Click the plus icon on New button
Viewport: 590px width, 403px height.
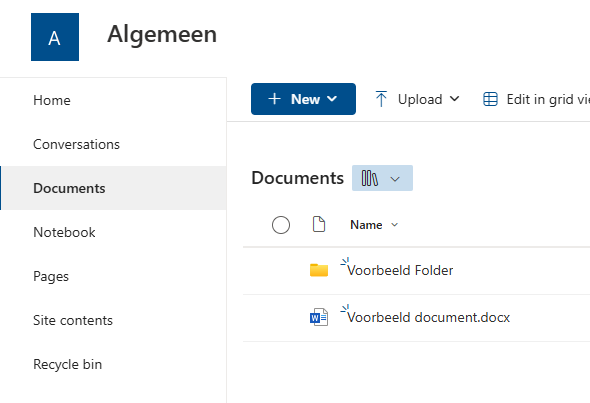(x=274, y=99)
